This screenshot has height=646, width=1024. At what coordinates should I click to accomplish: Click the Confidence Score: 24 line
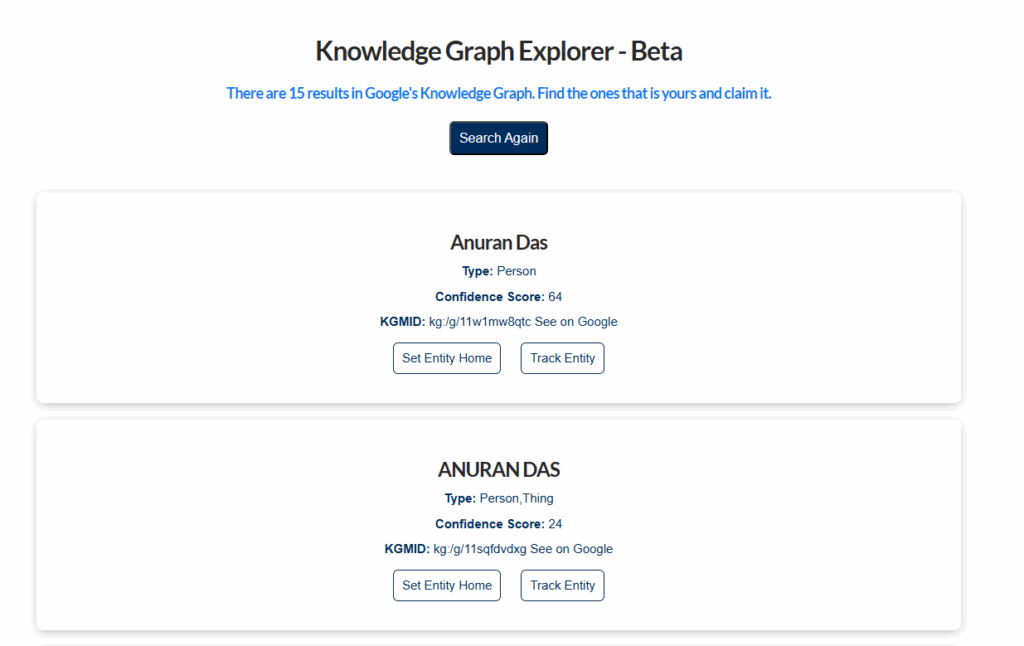click(498, 524)
